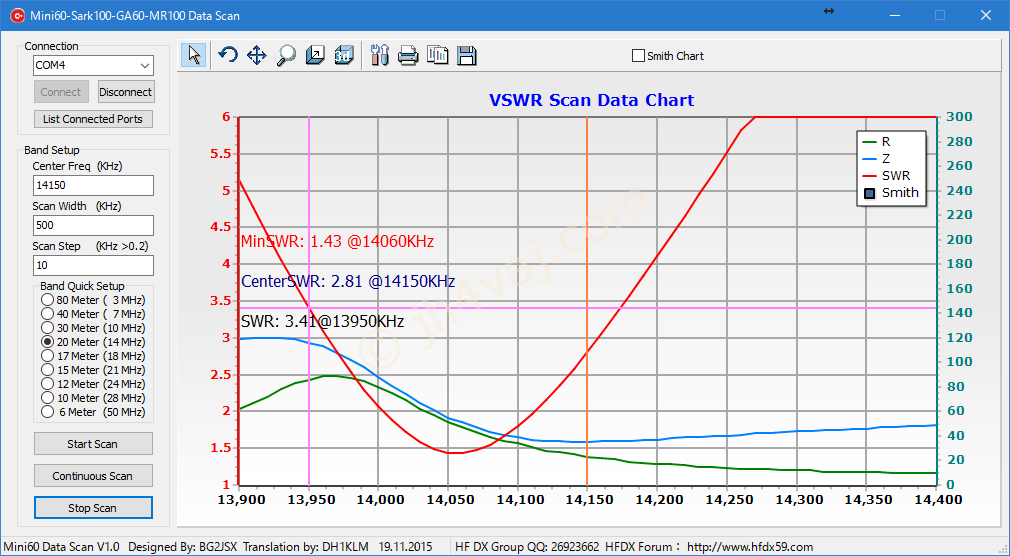Click the 300 label on right axis
The image size is (1010, 556).
(x=959, y=117)
